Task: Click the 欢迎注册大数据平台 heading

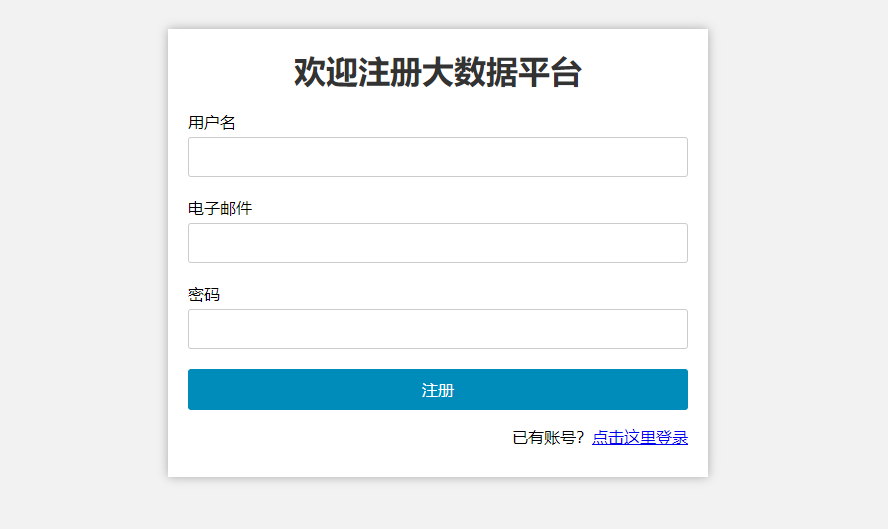Action: [438, 72]
